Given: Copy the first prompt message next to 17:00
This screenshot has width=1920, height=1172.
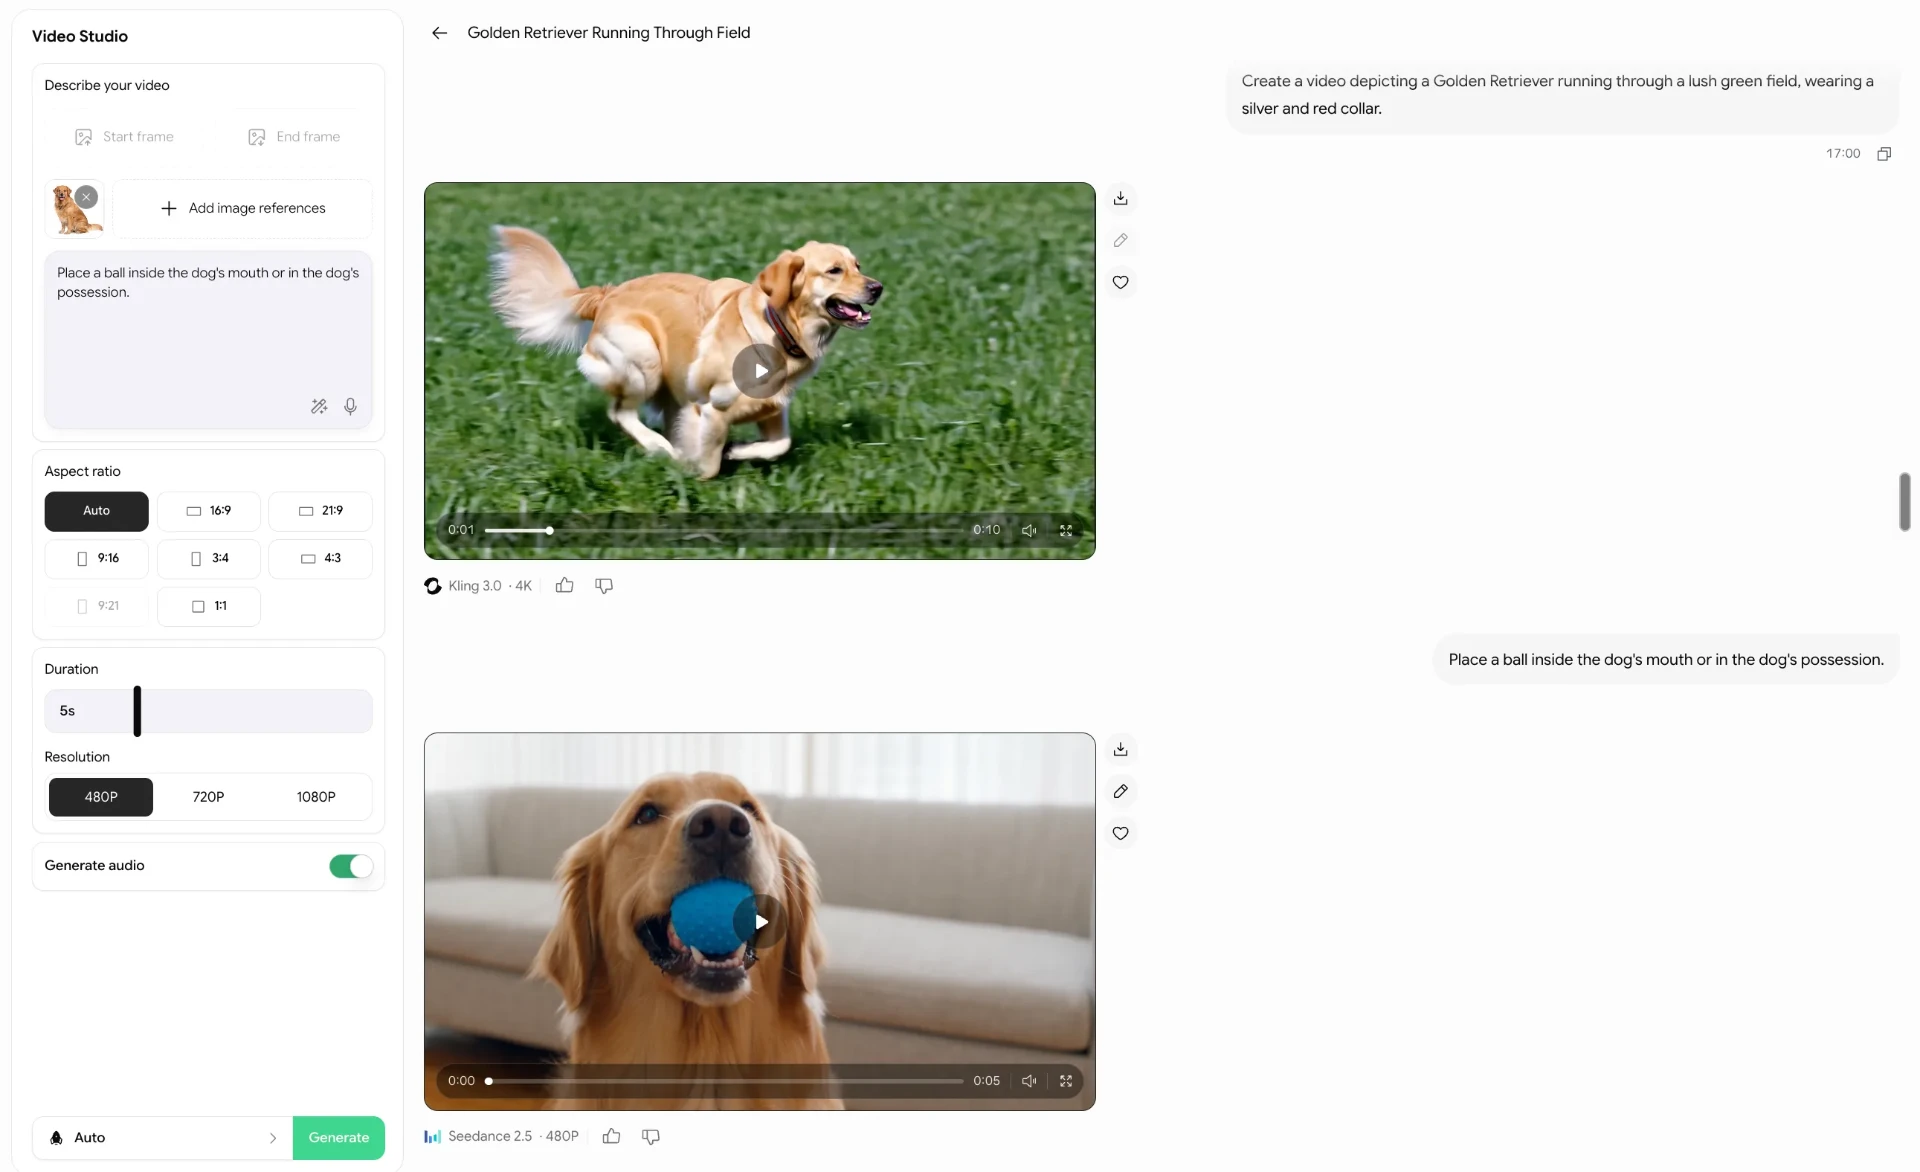Looking at the screenshot, I should [x=1884, y=153].
